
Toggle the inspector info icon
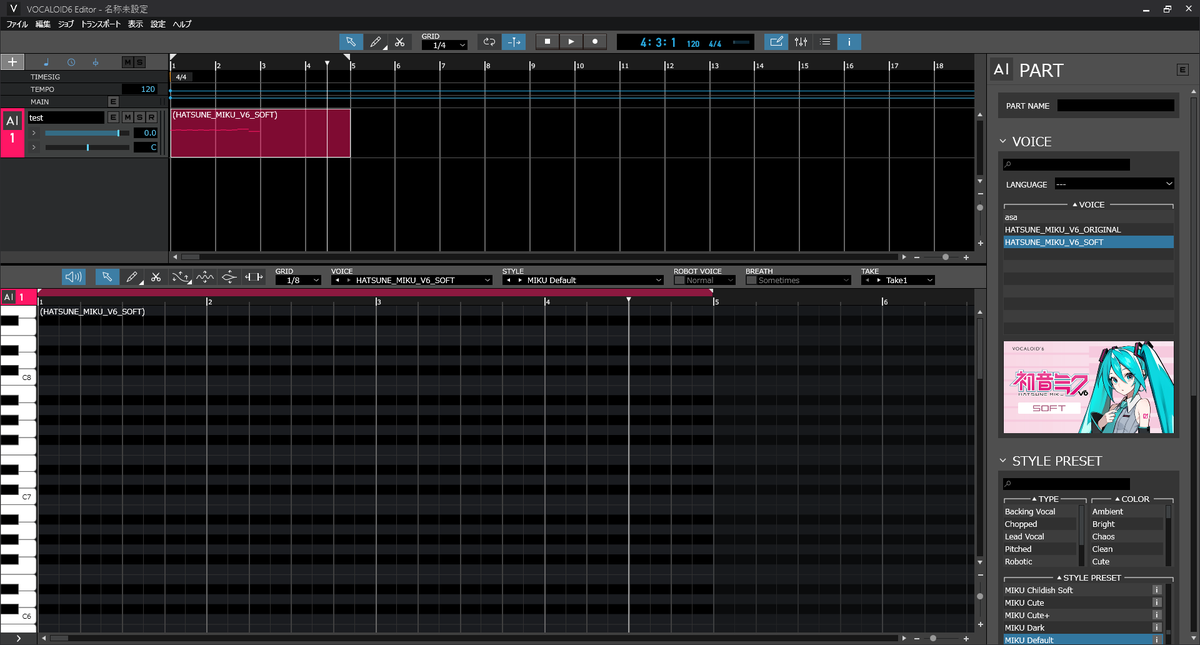[x=850, y=42]
